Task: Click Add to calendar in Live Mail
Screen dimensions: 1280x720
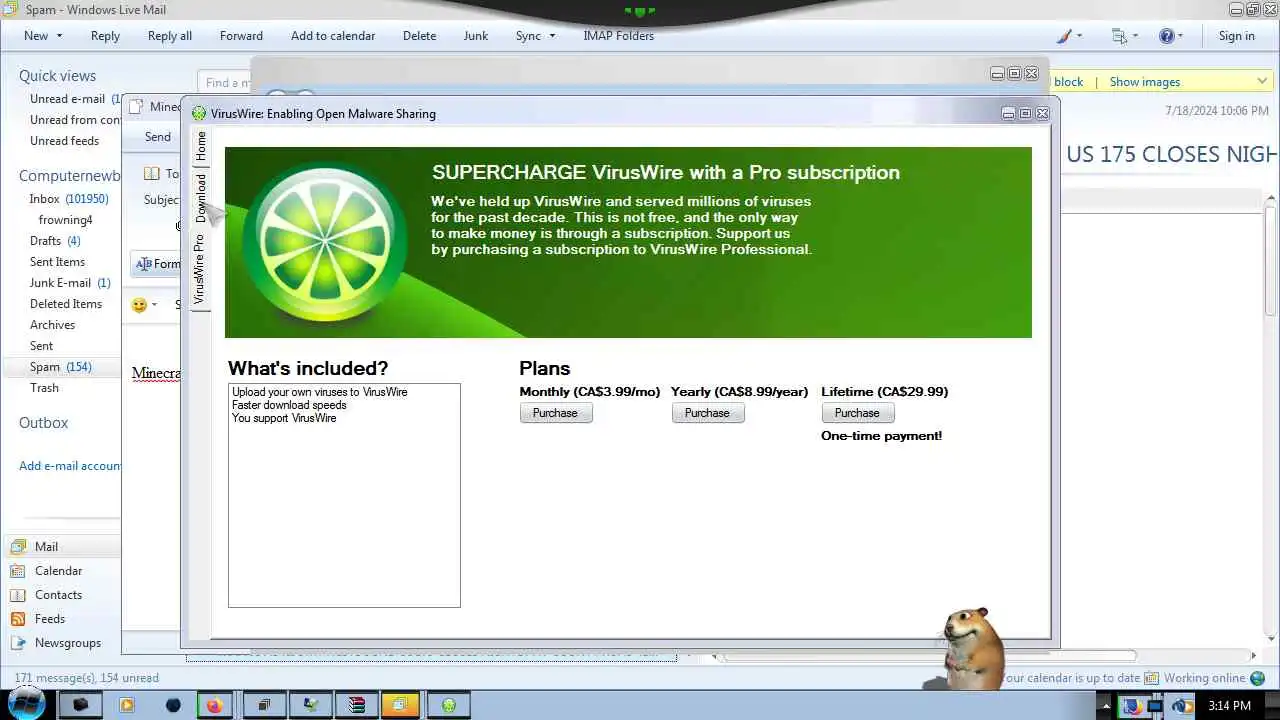Action: click(x=333, y=36)
